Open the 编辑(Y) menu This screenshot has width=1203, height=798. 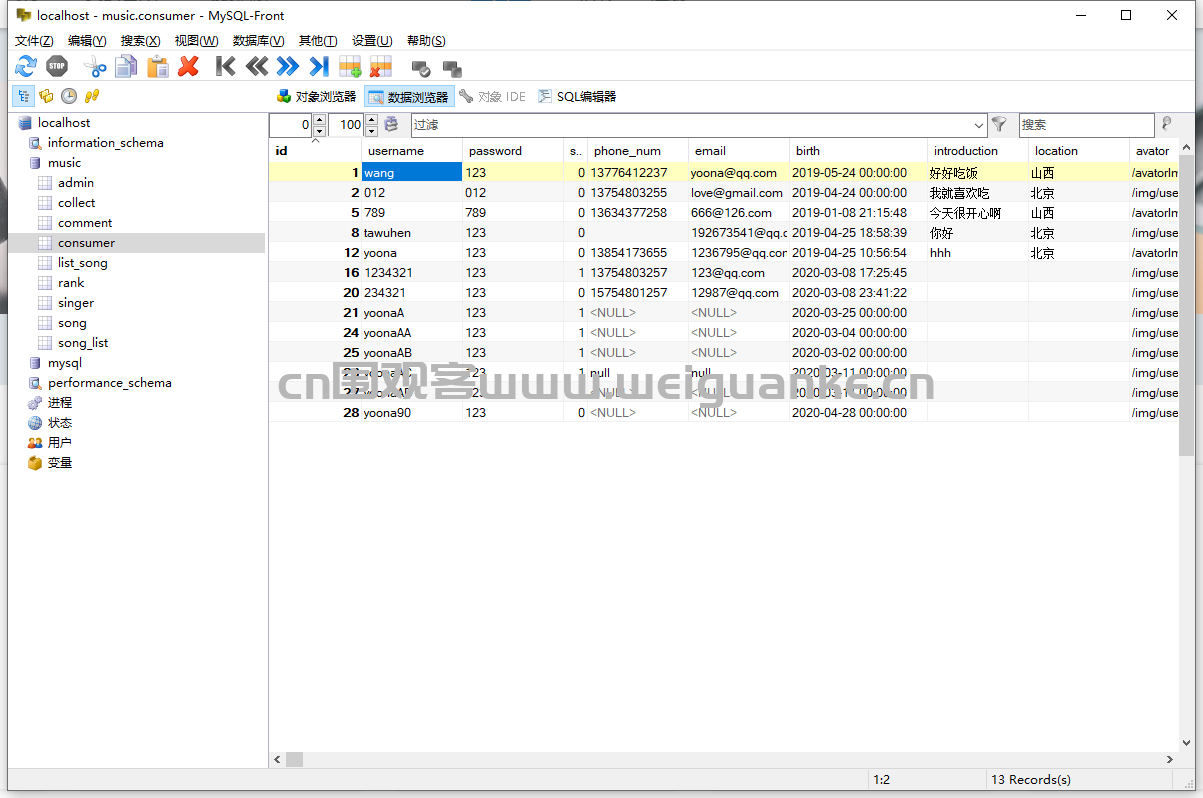tap(87, 40)
